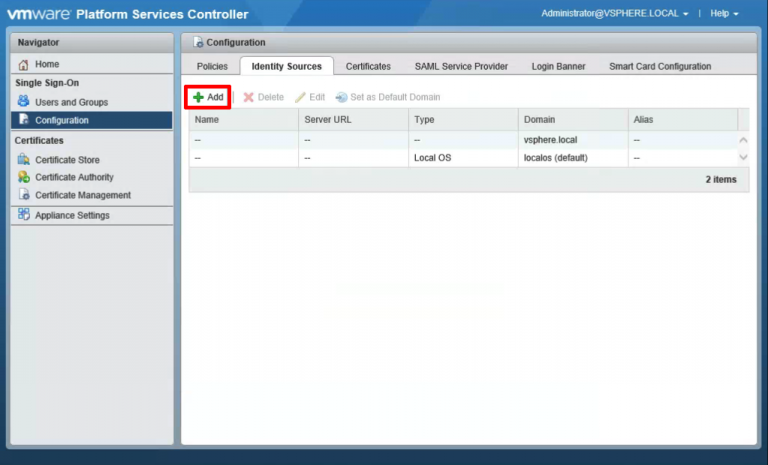Click the pencil Edit icon
Screen dimensions: 768x465
point(300,98)
